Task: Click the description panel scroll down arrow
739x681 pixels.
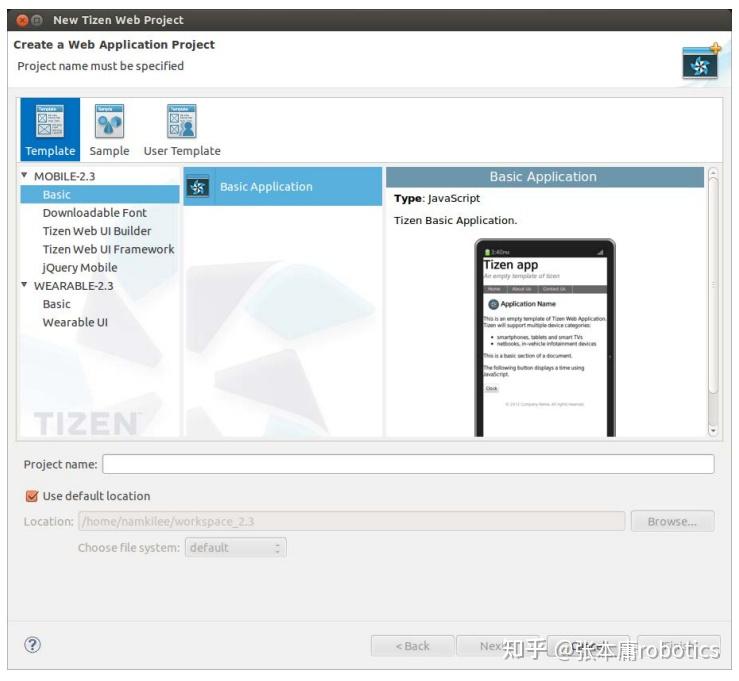Action: point(713,430)
